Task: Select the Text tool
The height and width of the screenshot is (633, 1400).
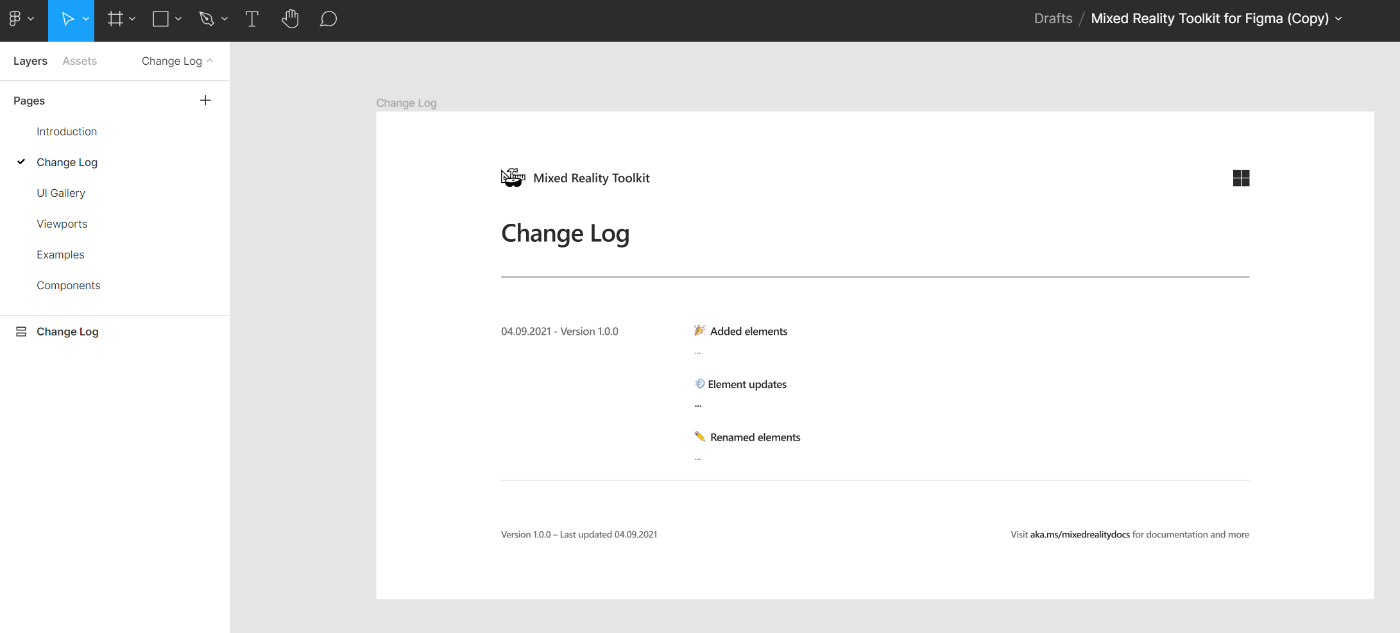Action: [x=252, y=19]
